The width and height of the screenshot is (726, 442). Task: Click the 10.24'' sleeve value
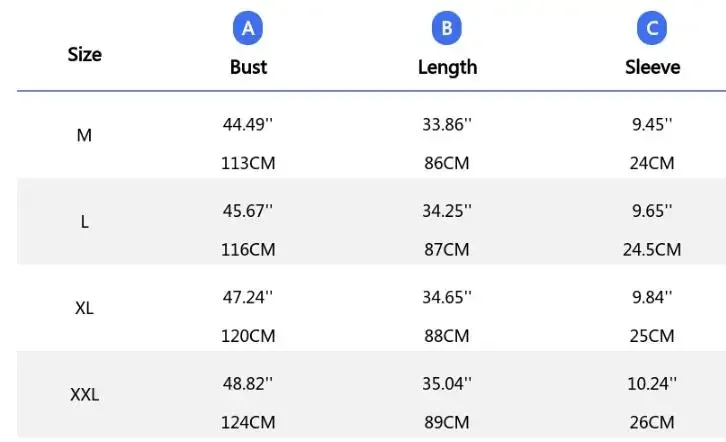coord(652,383)
